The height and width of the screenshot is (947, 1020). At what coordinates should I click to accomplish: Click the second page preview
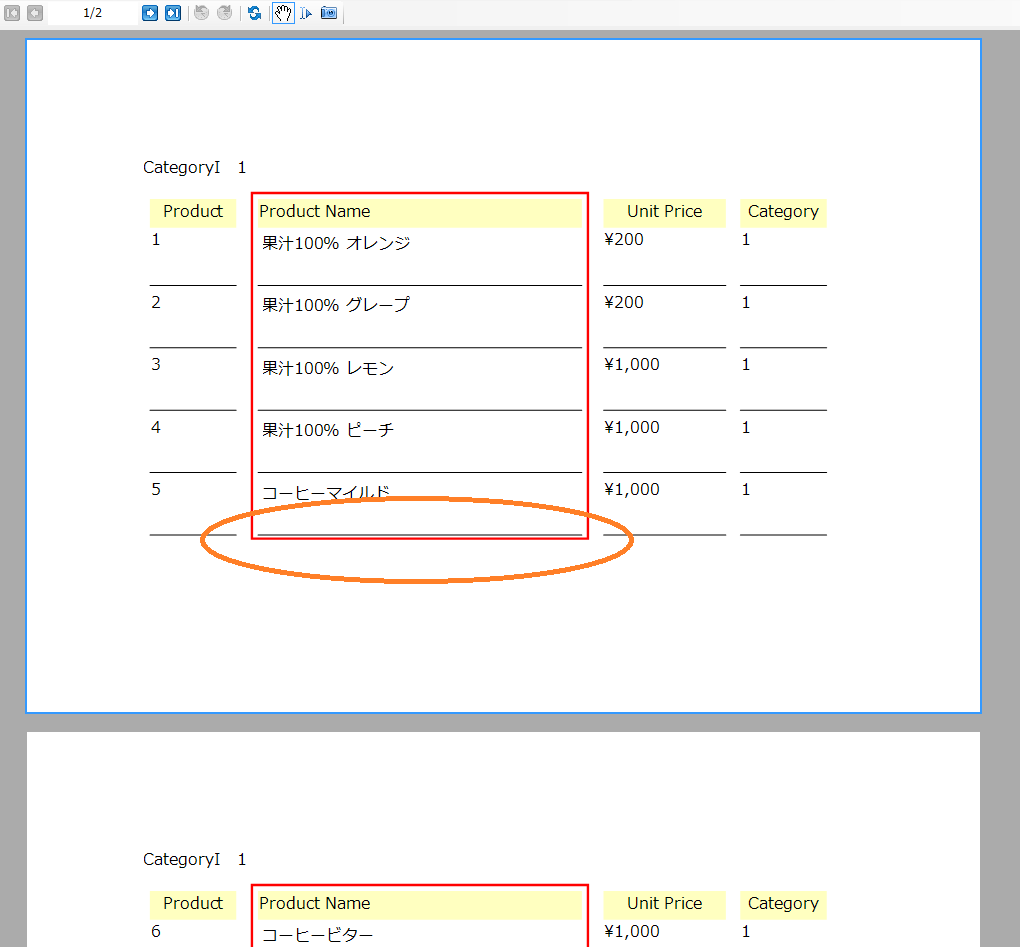pos(503,839)
